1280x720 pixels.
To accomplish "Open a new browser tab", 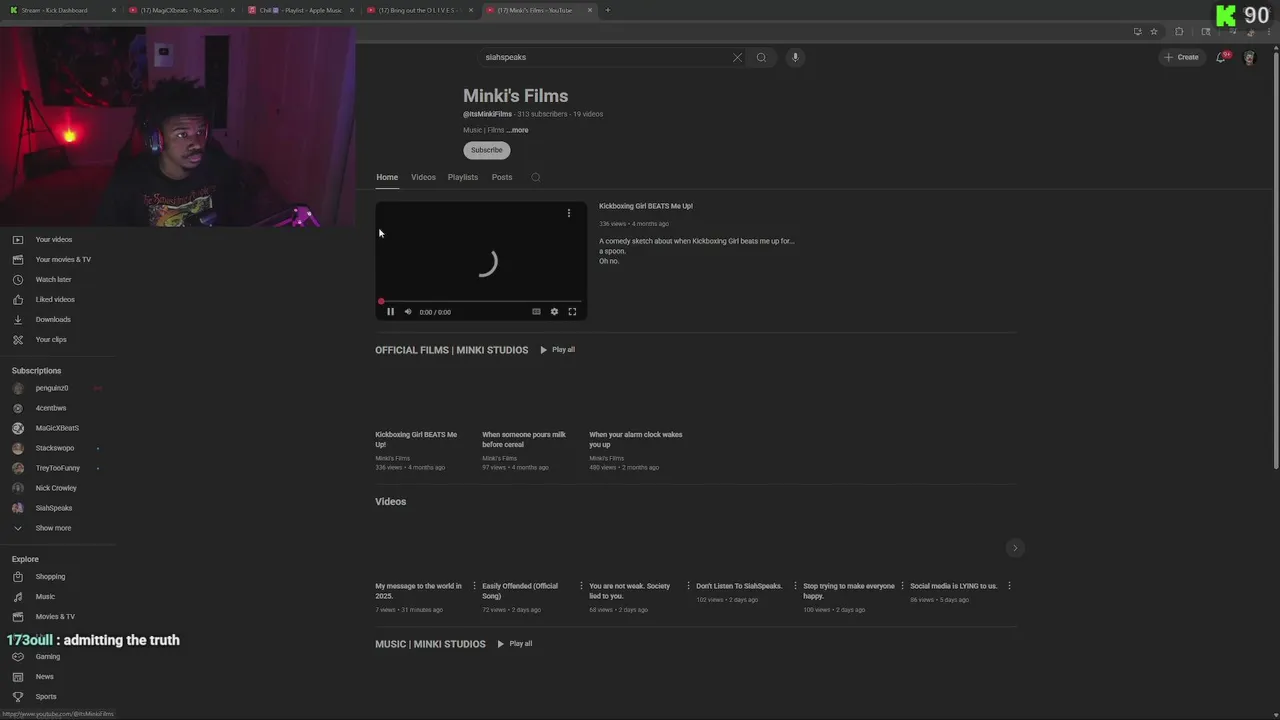I will click(x=607, y=10).
